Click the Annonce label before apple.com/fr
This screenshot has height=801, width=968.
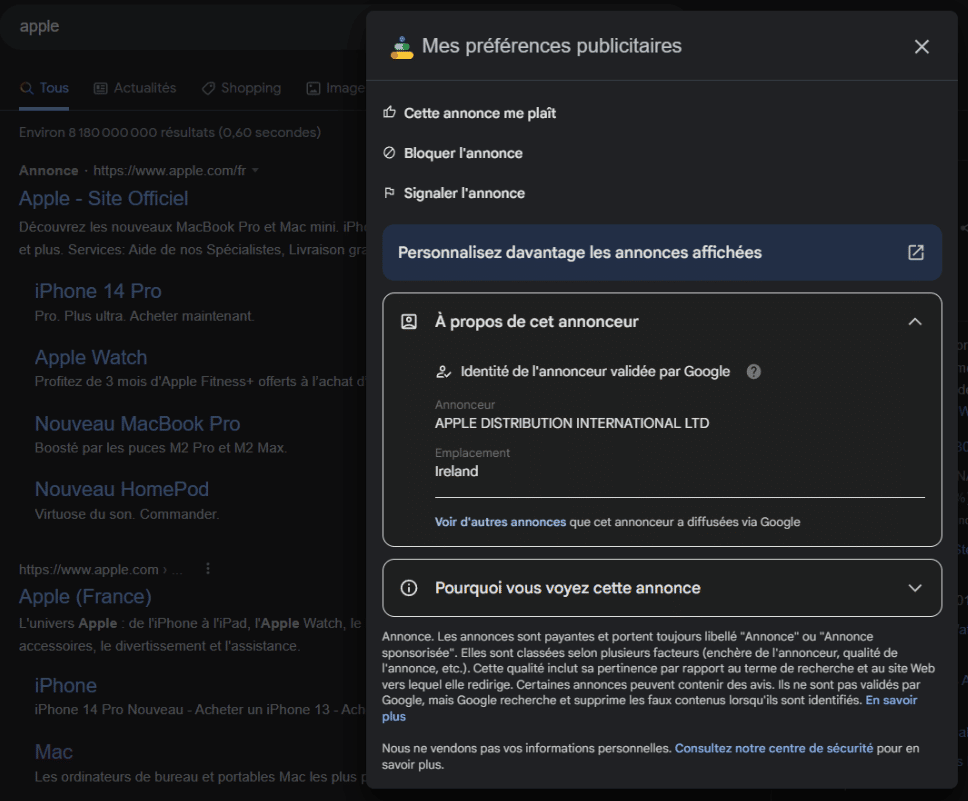49,170
